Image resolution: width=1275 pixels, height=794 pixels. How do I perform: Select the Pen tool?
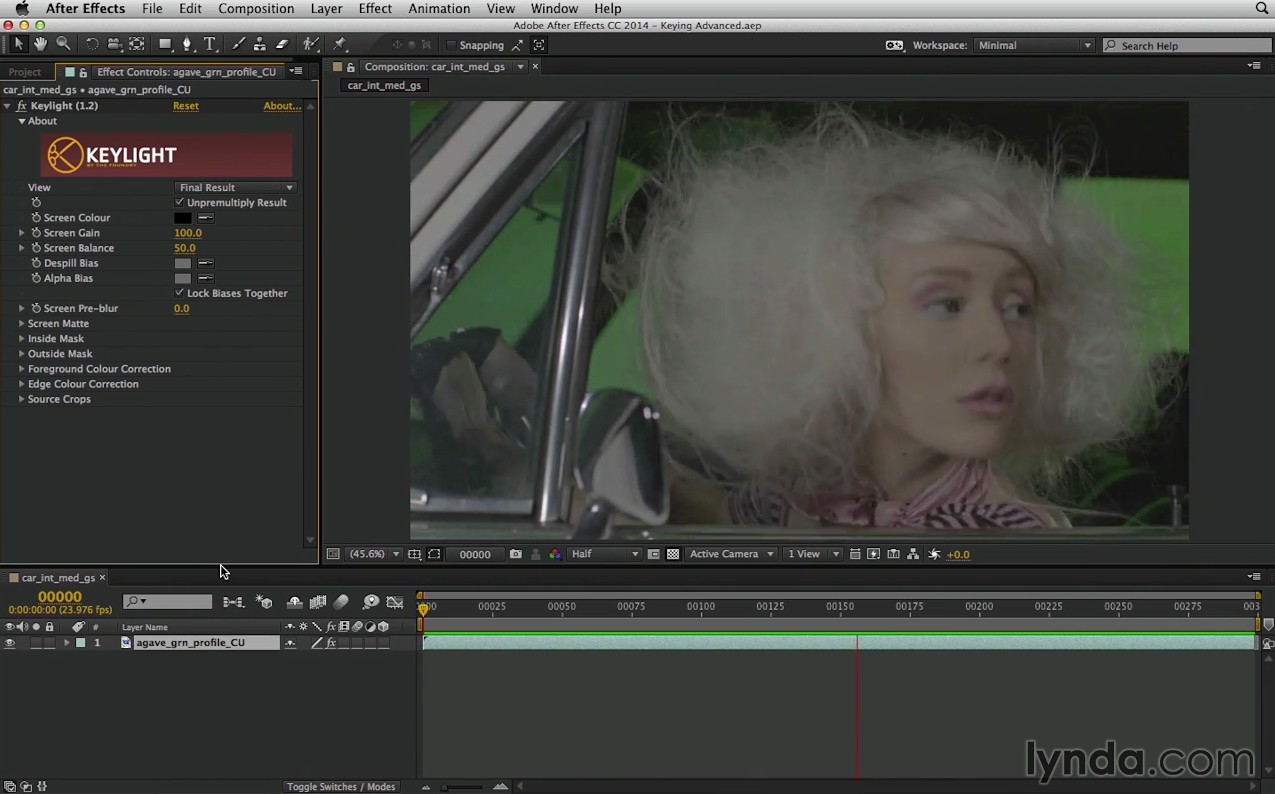[x=187, y=44]
